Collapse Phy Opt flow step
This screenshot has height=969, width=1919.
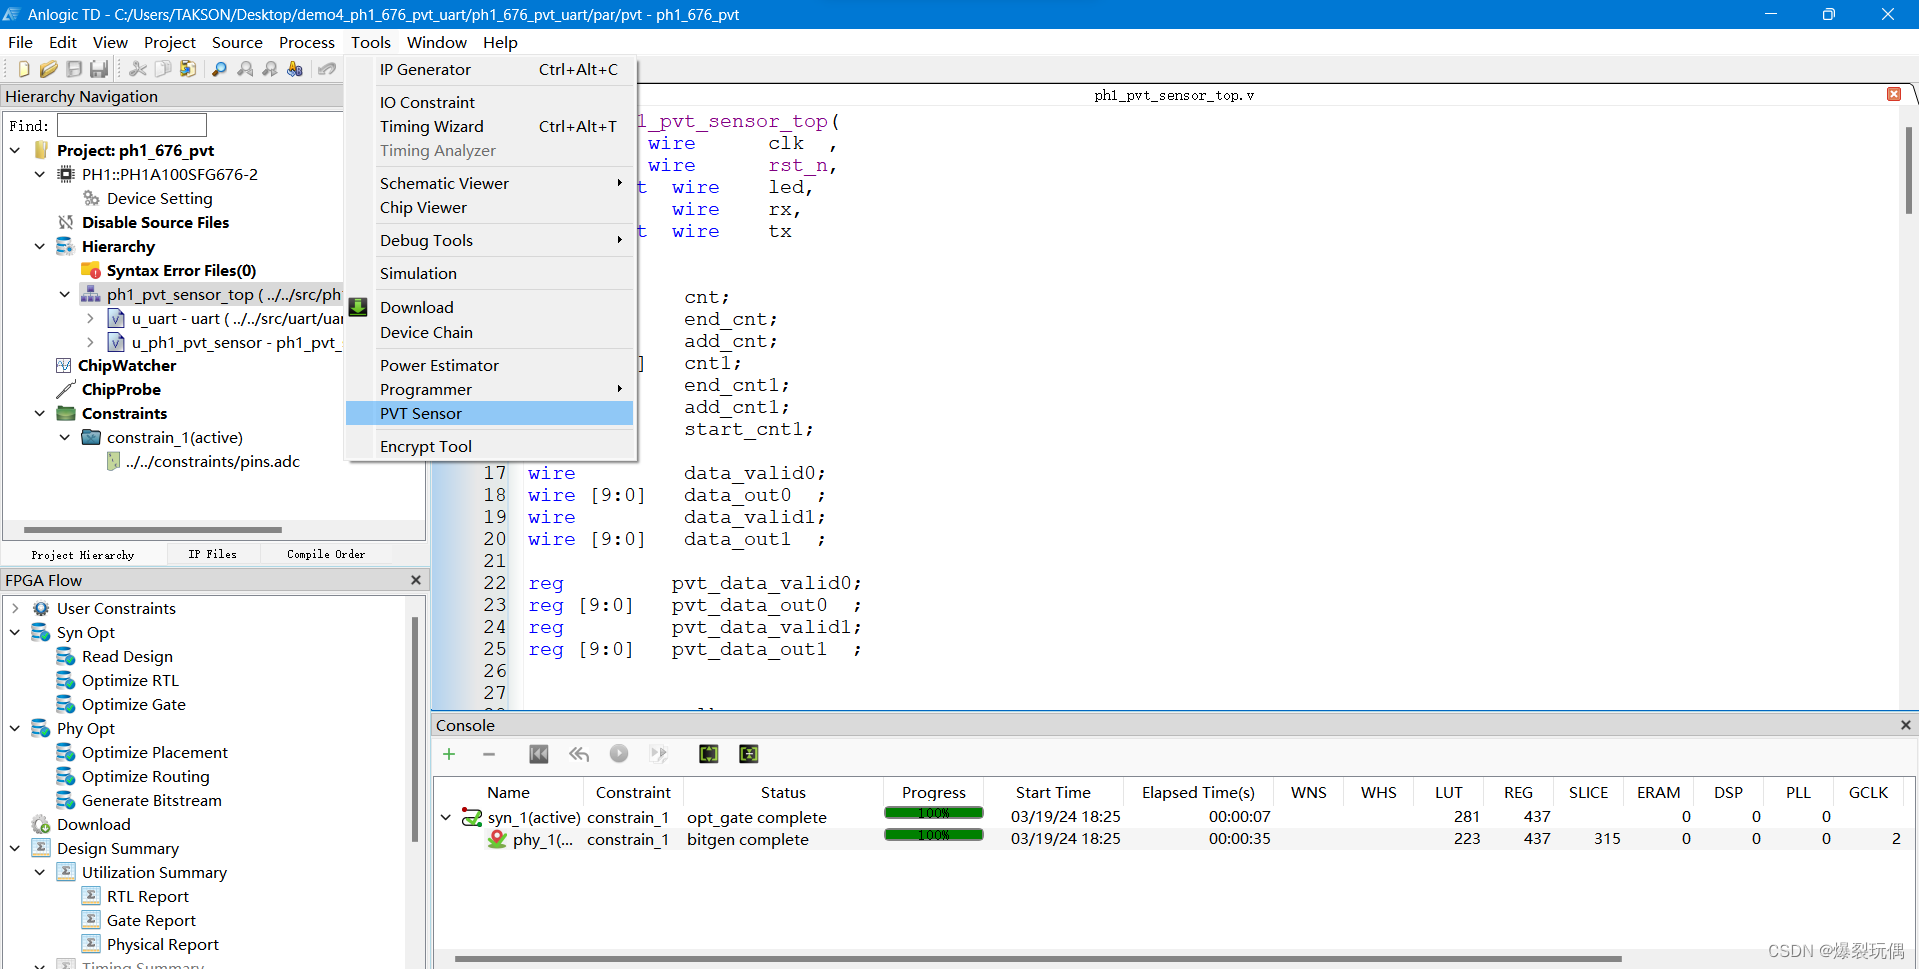click(x=15, y=728)
